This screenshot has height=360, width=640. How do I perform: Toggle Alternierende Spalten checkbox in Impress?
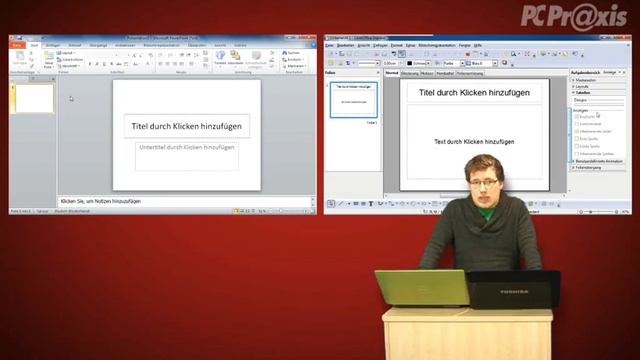click(x=577, y=154)
